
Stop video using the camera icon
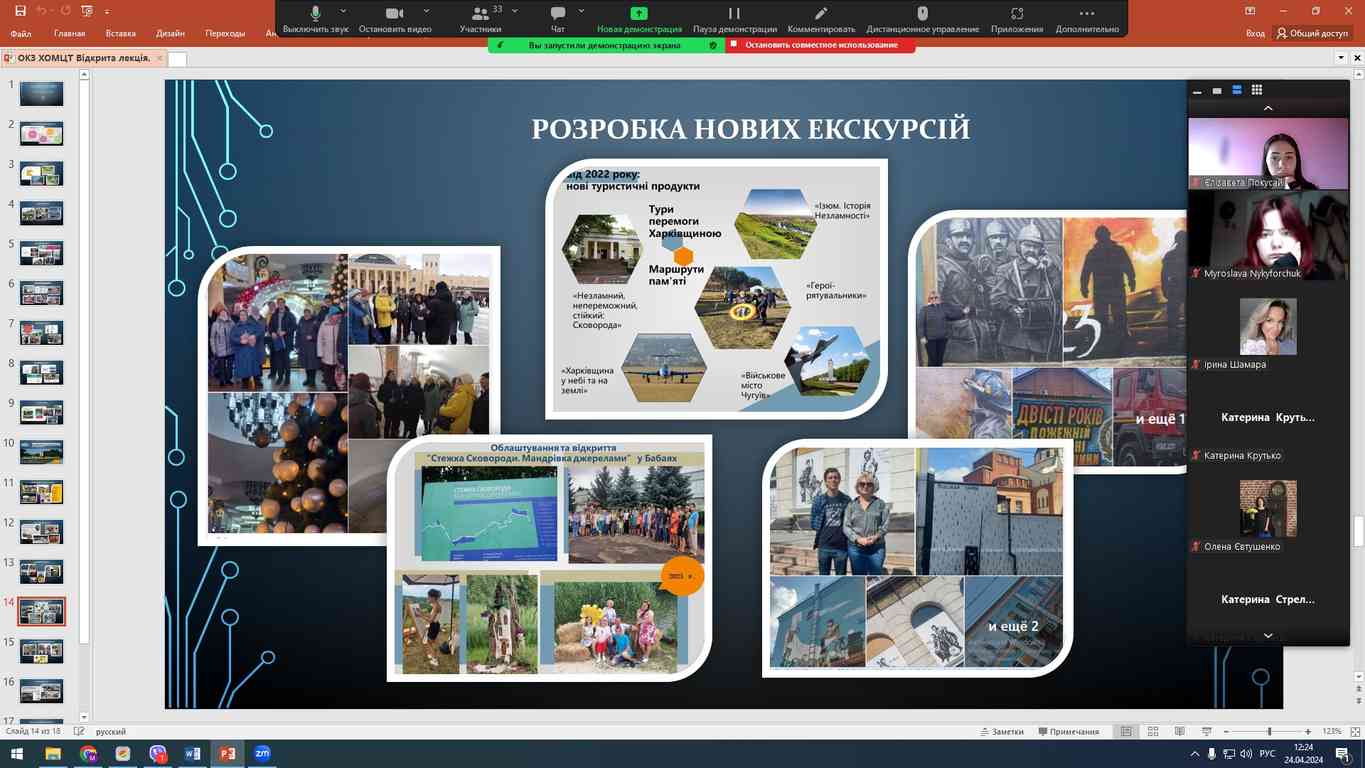point(394,14)
